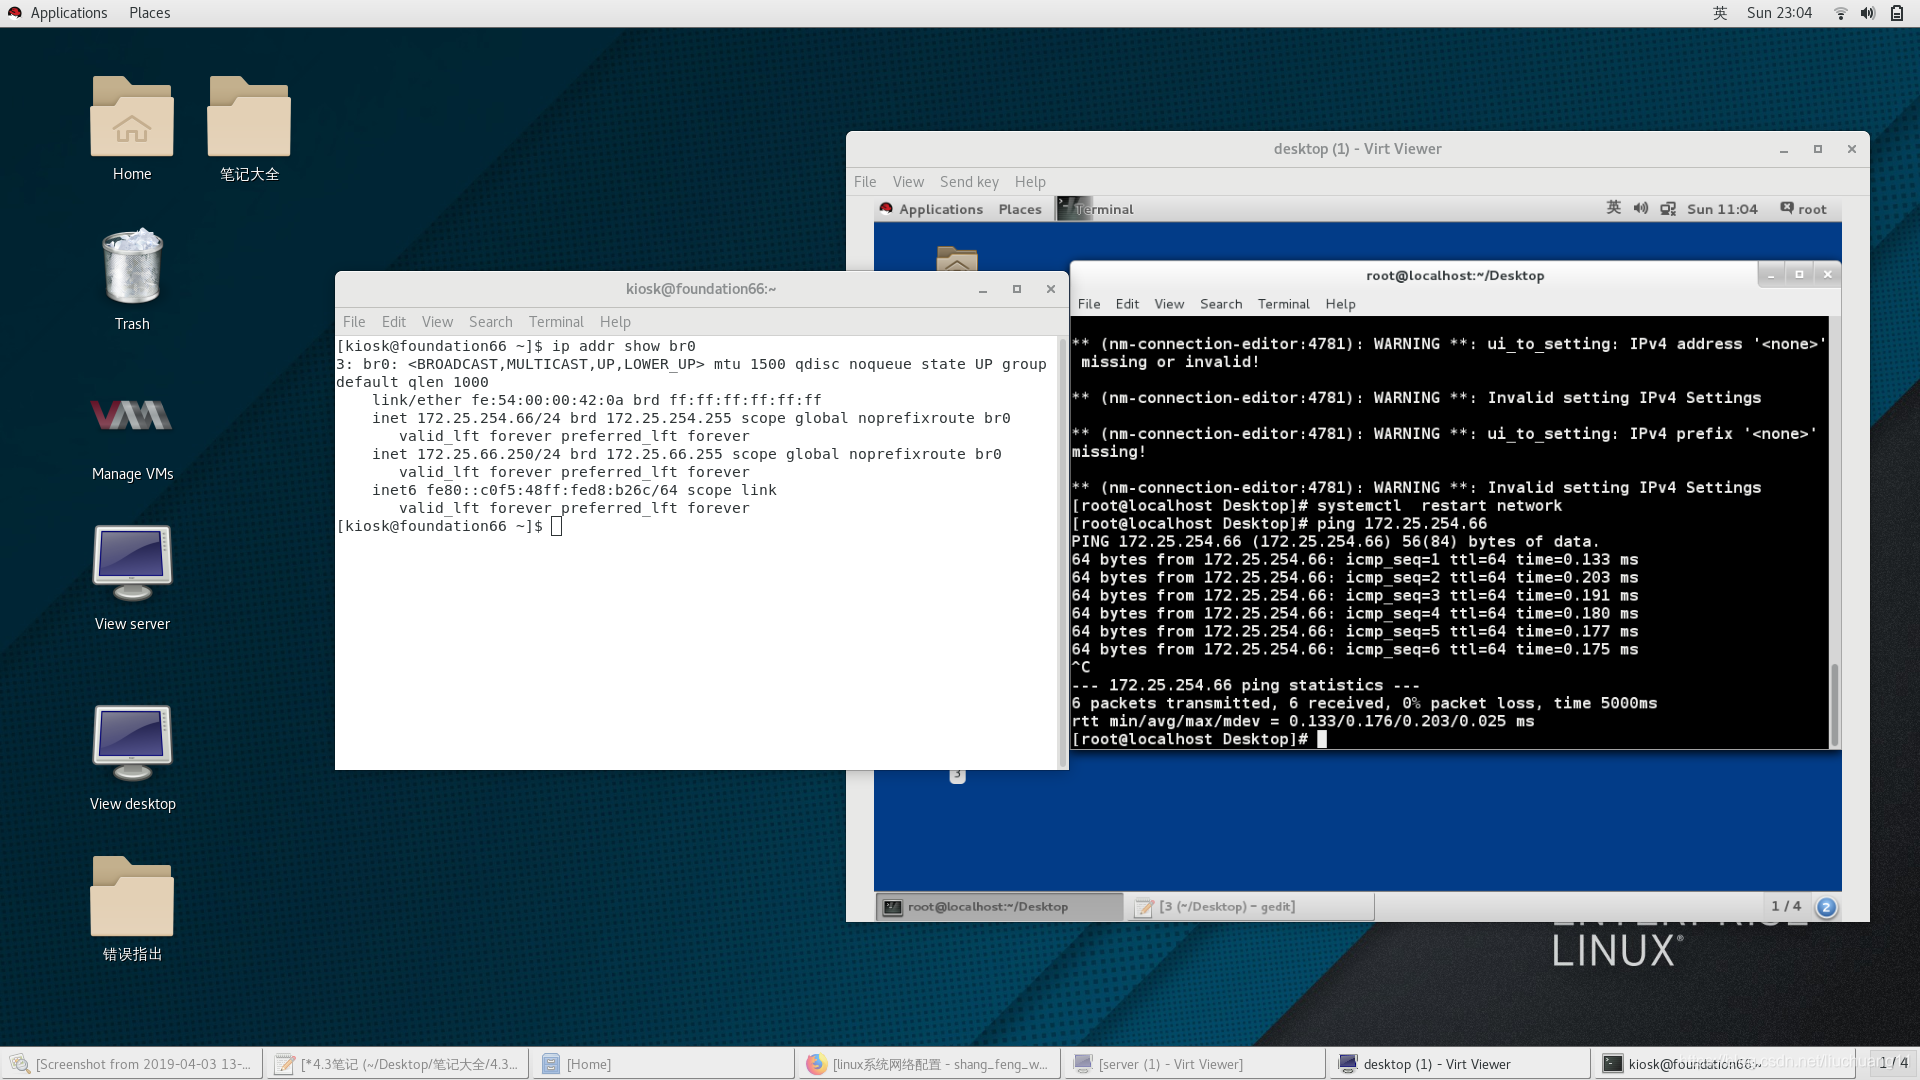Open File menu in root@localhost terminal

tap(1089, 304)
